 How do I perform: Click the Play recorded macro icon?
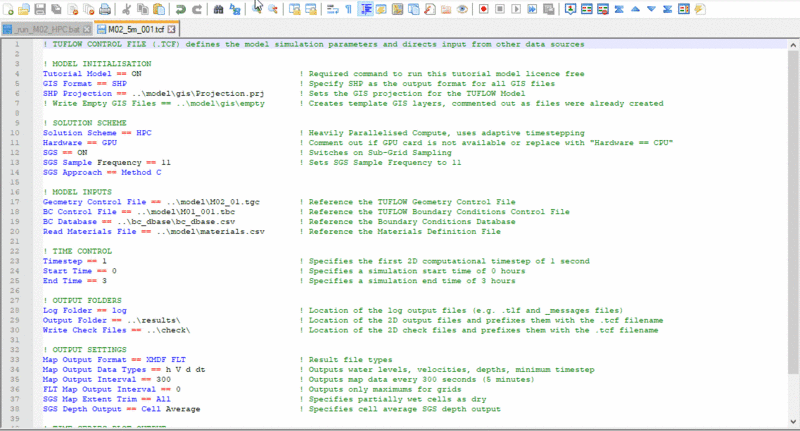pyautogui.click(x=518, y=9)
